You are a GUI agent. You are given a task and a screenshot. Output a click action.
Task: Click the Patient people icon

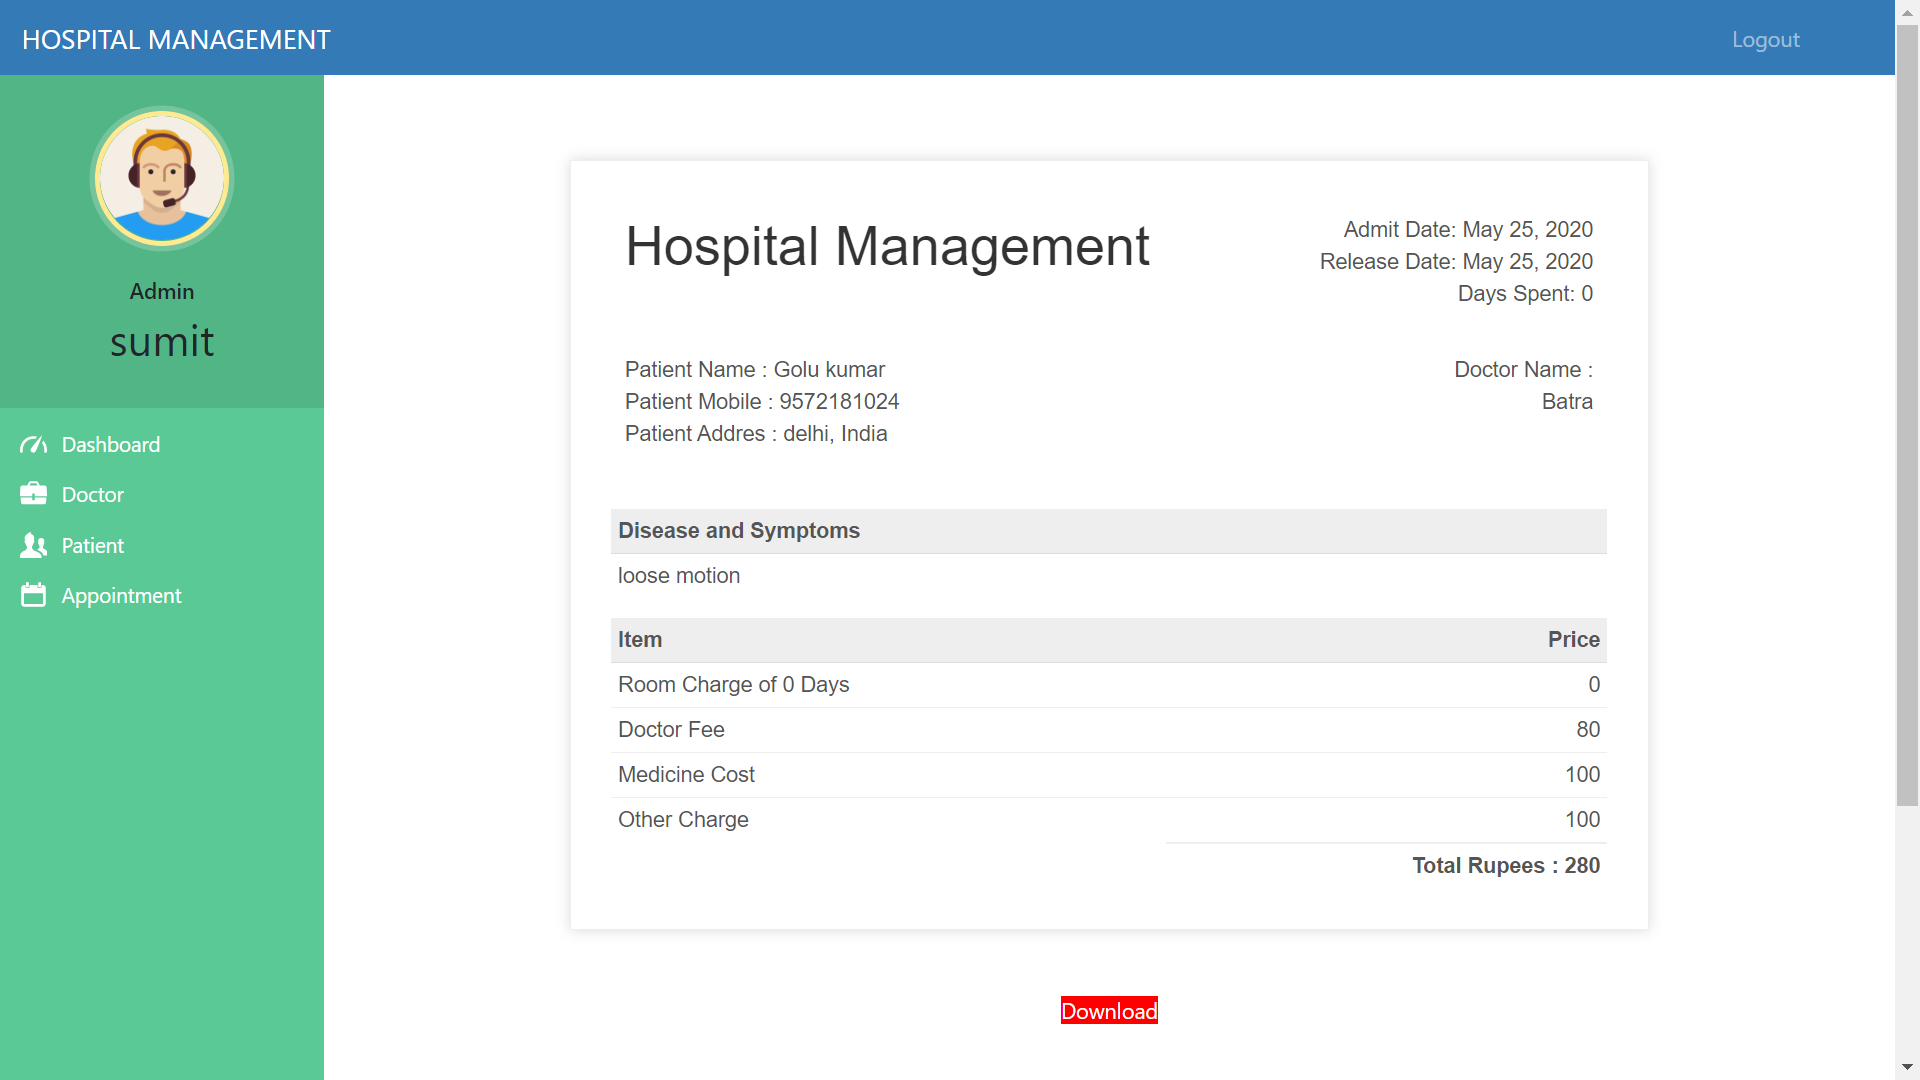(33, 545)
